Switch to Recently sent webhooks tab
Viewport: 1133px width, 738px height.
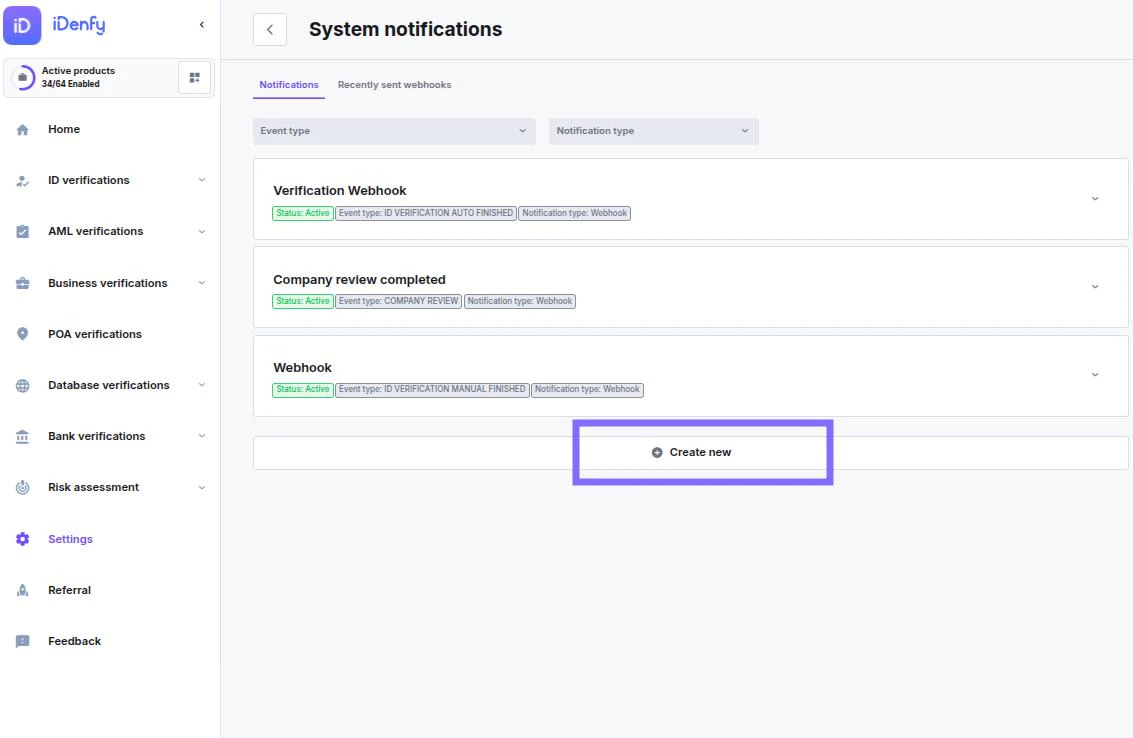(x=395, y=85)
